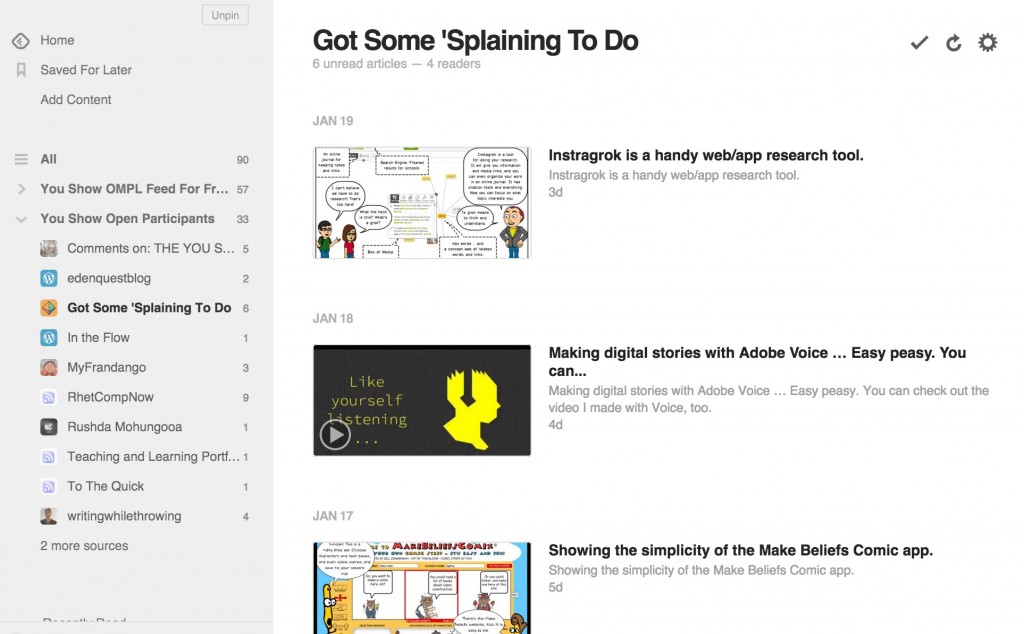The width and height of the screenshot is (1024, 634).
Task: Click the RhetCompNow RSS icon
Action: [49, 397]
